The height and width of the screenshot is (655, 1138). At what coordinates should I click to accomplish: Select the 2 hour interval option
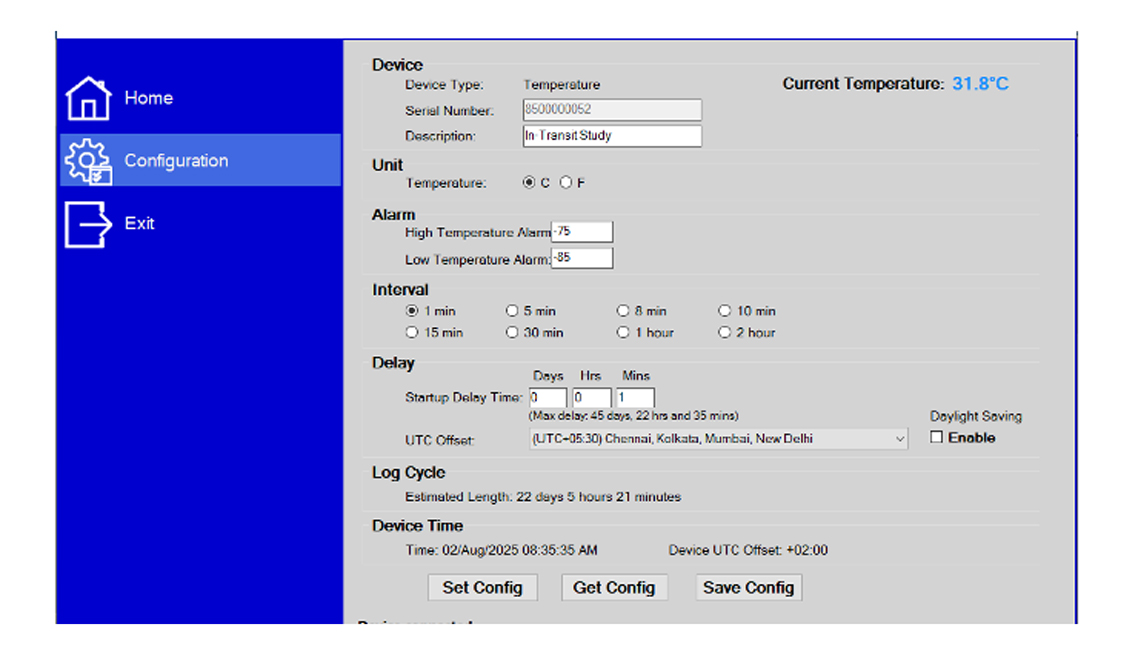click(x=725, y=333)
